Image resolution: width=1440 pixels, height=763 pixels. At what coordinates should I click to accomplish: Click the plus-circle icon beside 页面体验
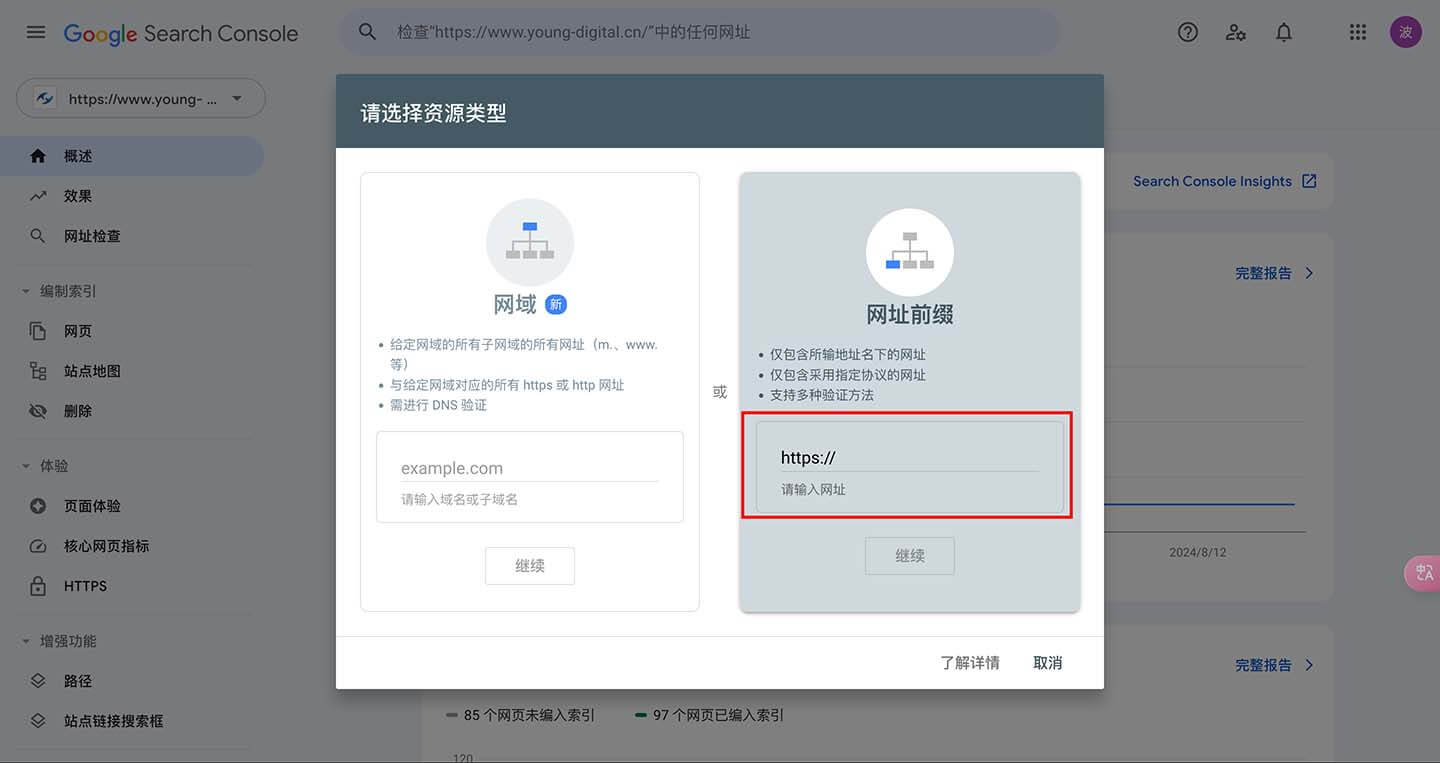coord(38,506)
